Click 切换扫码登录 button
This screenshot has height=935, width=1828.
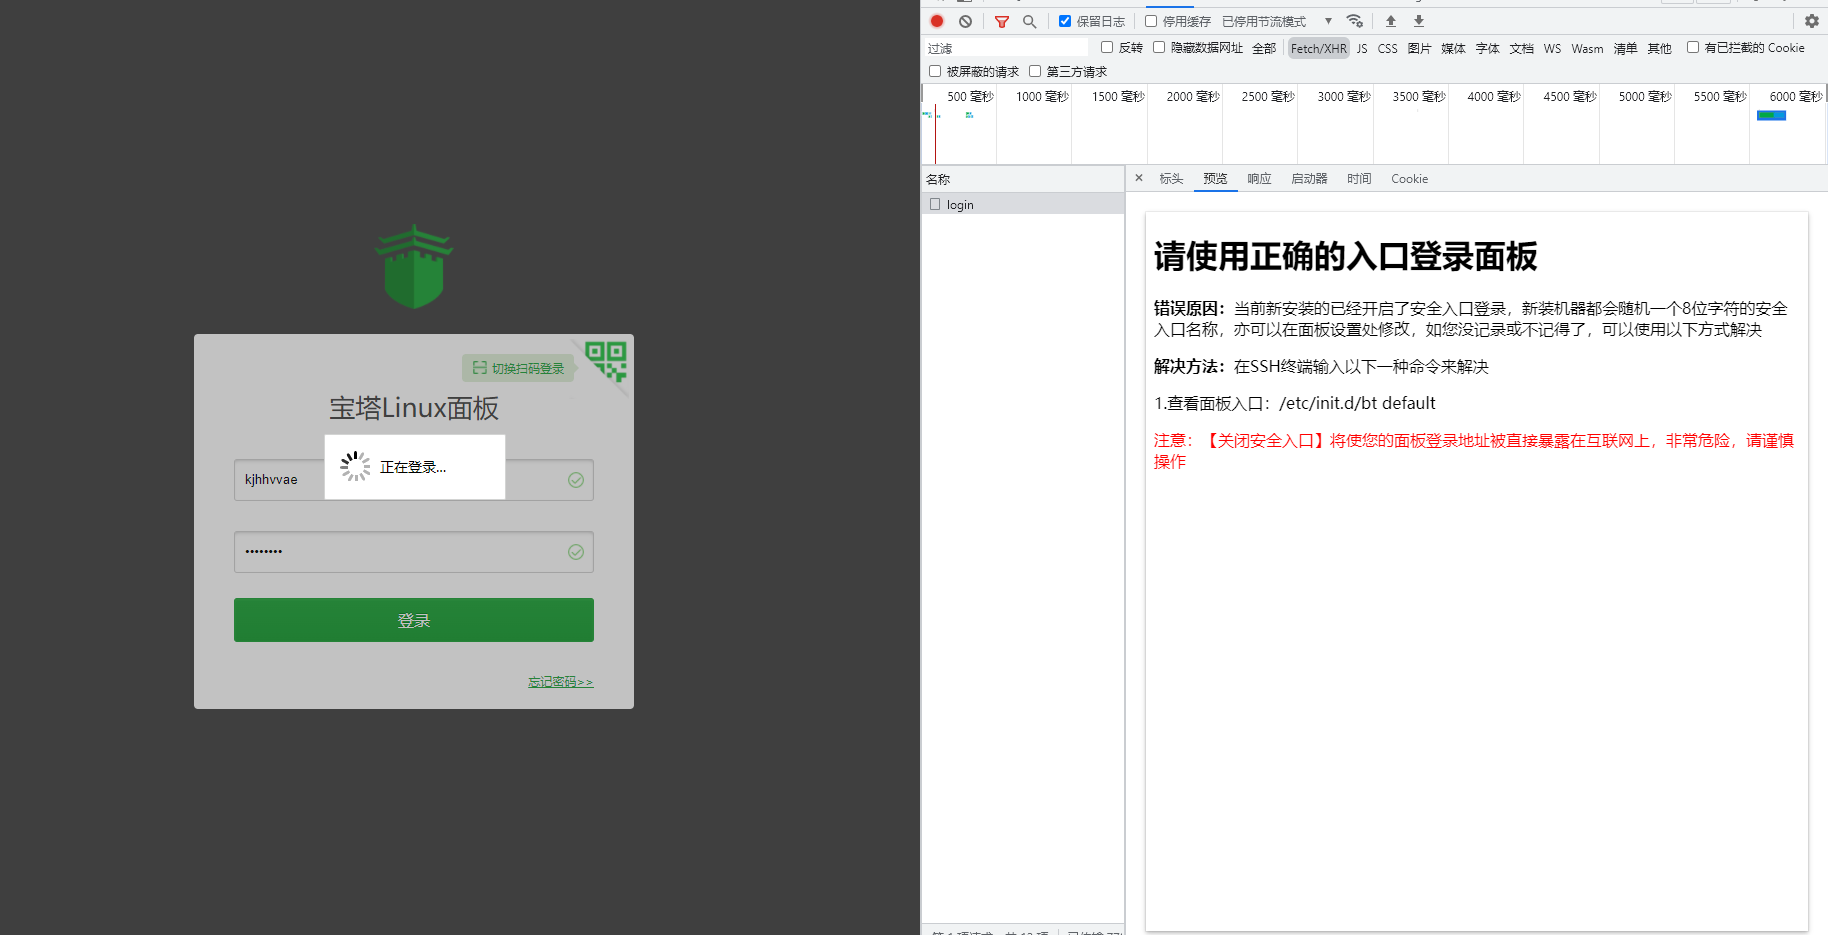[518, 368]
